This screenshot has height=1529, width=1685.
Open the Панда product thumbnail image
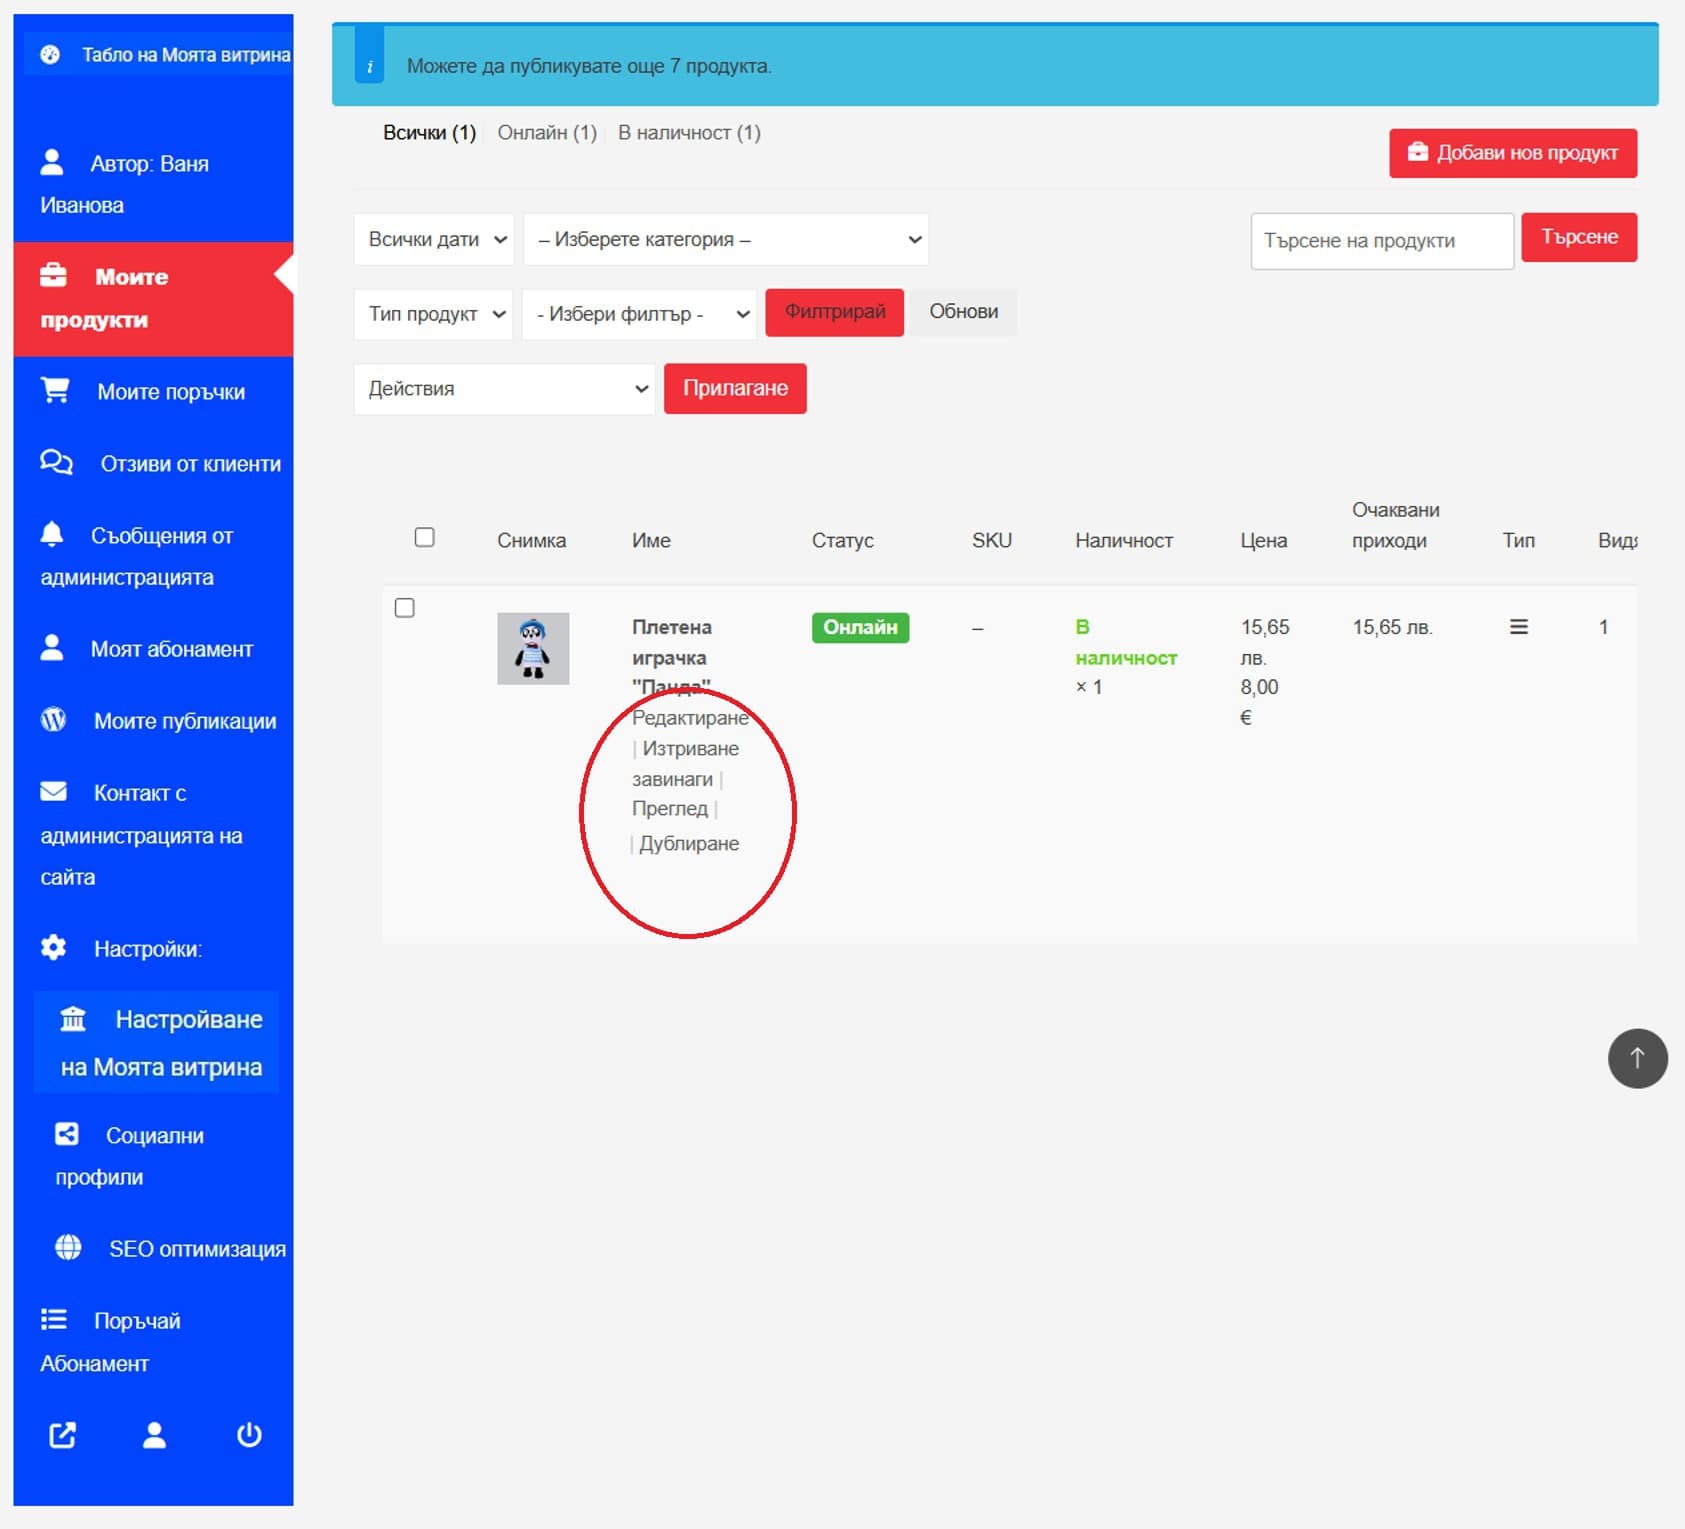point(533,648)
